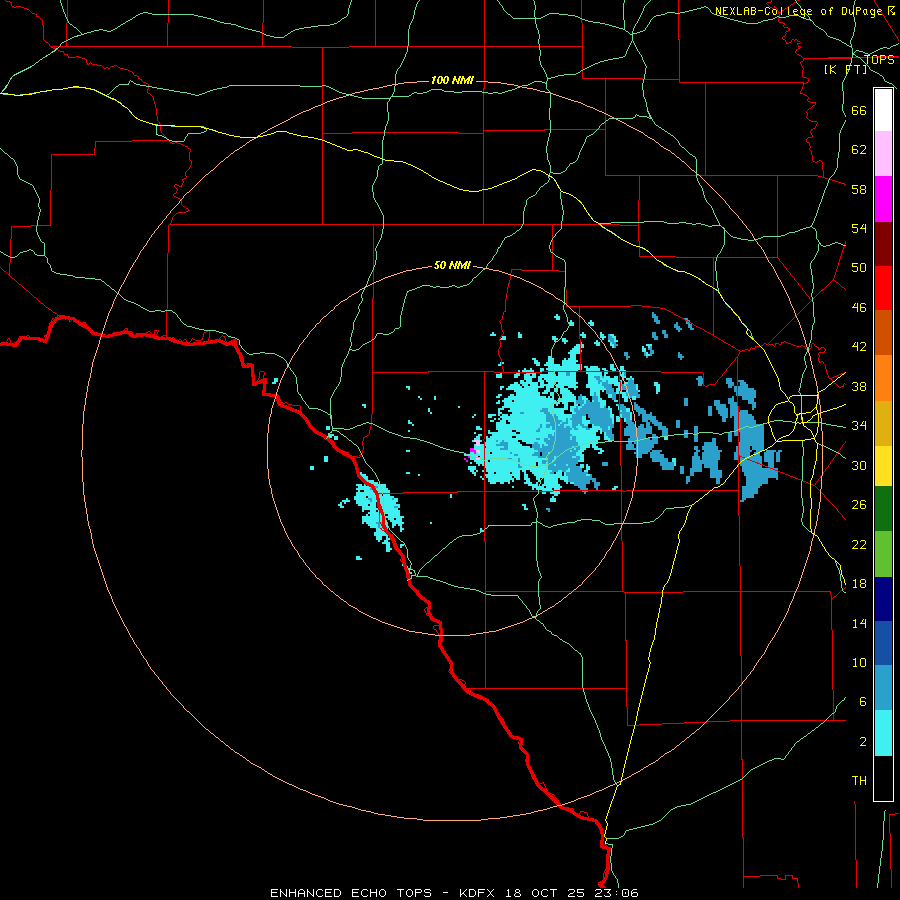Click the "26" scale label
This screenshot has height=900, width=900.
859,505
